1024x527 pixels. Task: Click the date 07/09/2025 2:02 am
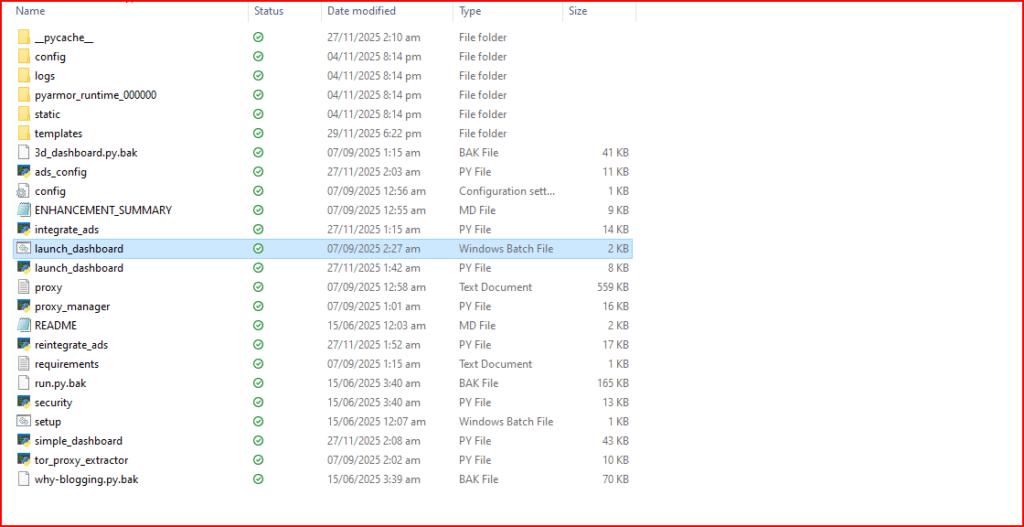[374, 460]
